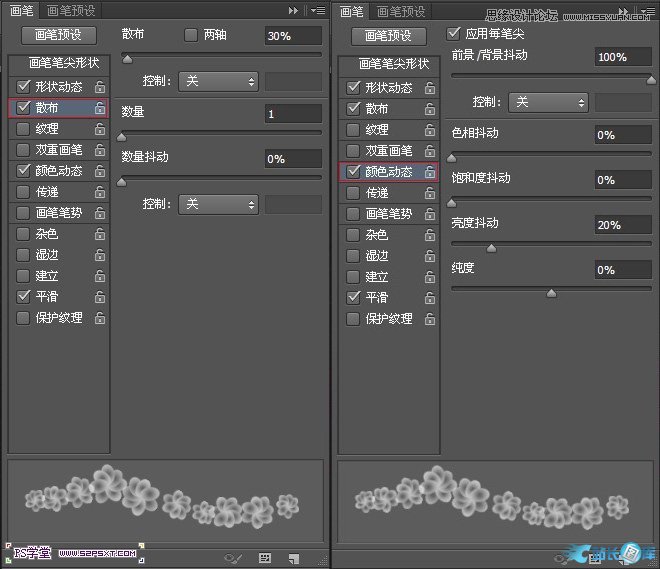Open the left Brush panel flyout menu
The image size is (660, 569).
317,10
